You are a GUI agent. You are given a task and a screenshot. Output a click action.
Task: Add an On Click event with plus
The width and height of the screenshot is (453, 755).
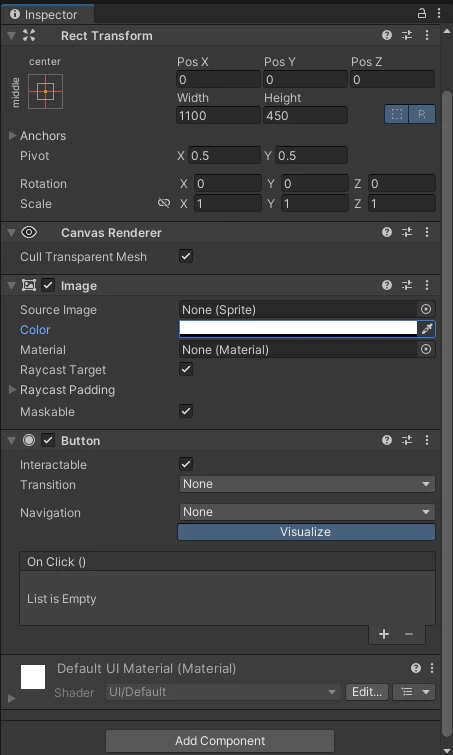[384, 634]
